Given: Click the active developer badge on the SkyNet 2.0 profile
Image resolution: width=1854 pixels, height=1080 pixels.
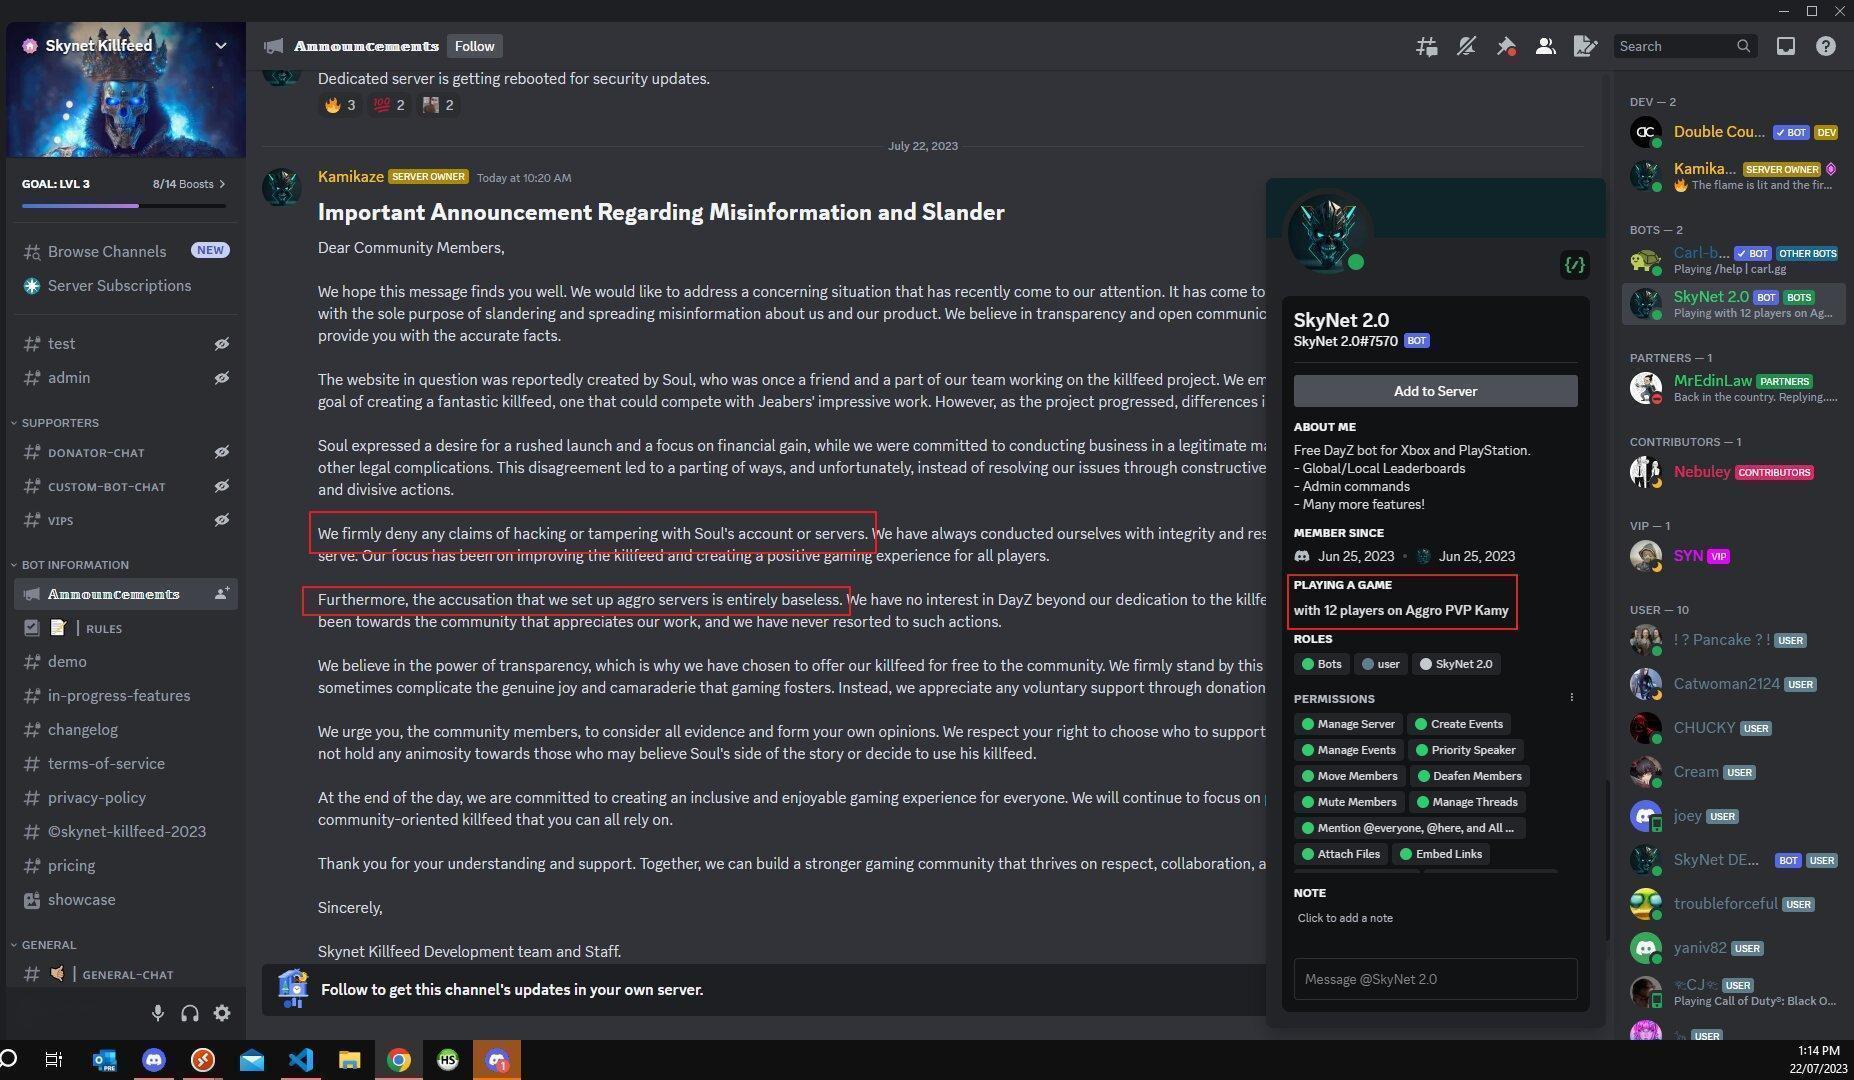Looking at the screenshot, I should 1574,265.
